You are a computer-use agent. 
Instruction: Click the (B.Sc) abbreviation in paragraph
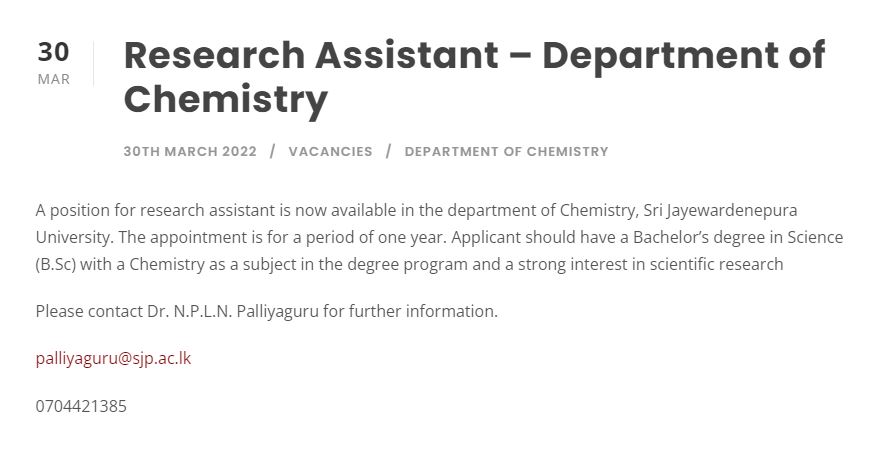coord(56,264)
